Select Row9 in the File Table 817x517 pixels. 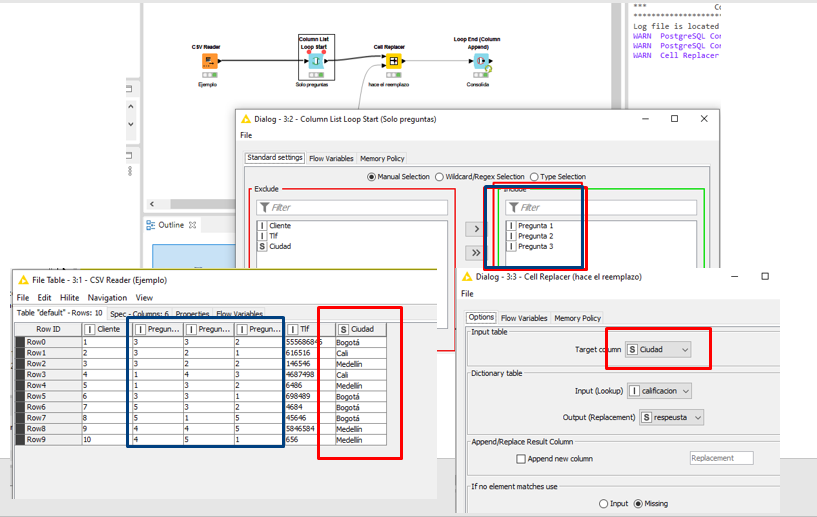click(48, 440)
